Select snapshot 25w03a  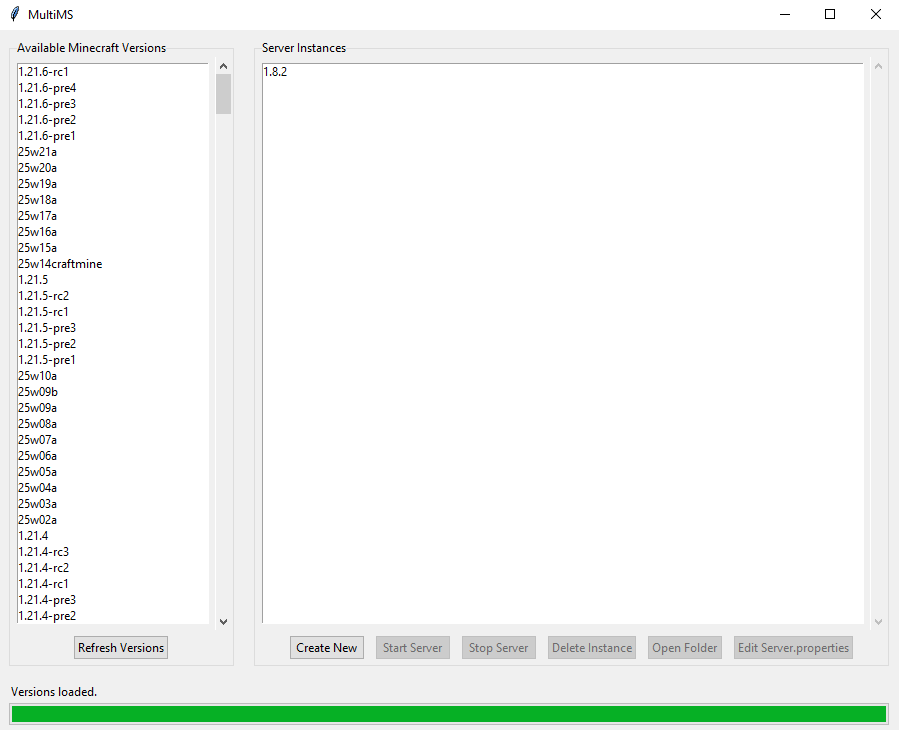[112, 505]
